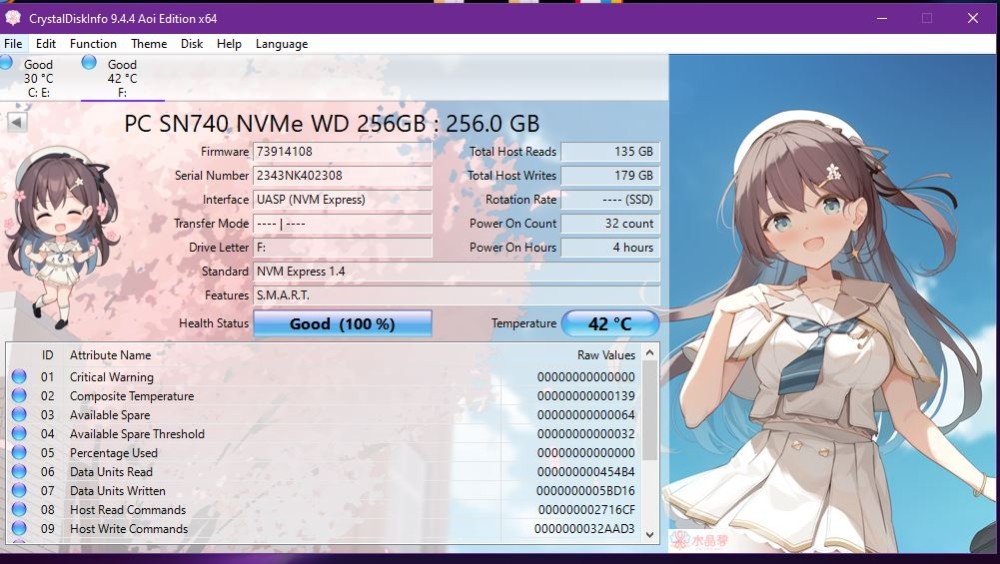Select the C: E: disk status orb
Screen dimensions: 1000x564
click(6, 64)
